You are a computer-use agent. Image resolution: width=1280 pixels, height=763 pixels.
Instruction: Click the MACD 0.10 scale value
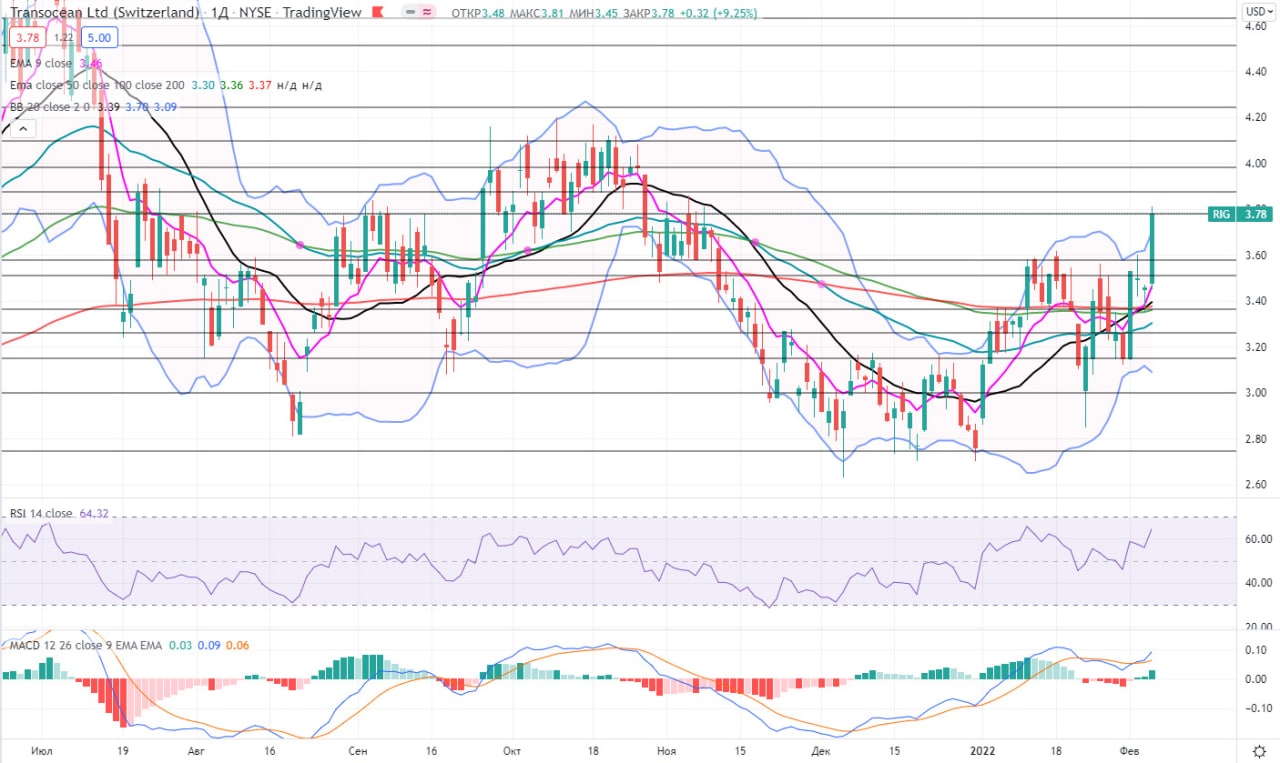pyautogui.click(x=1256, y=649)
